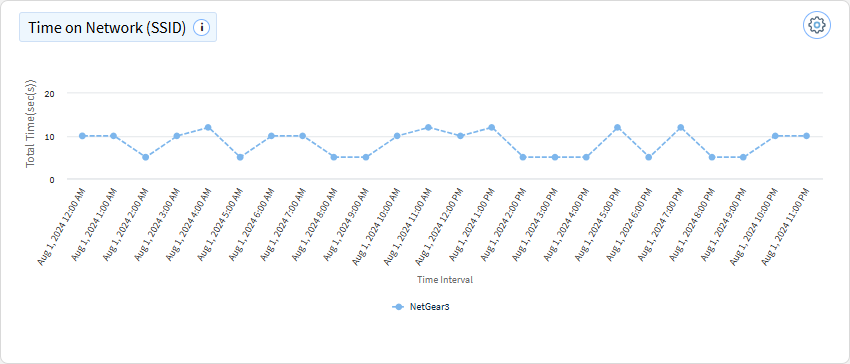The width and height of the screenshot is (850, 364).
Task: Click the info icon beside Time on Network
Action: (202, 27)
